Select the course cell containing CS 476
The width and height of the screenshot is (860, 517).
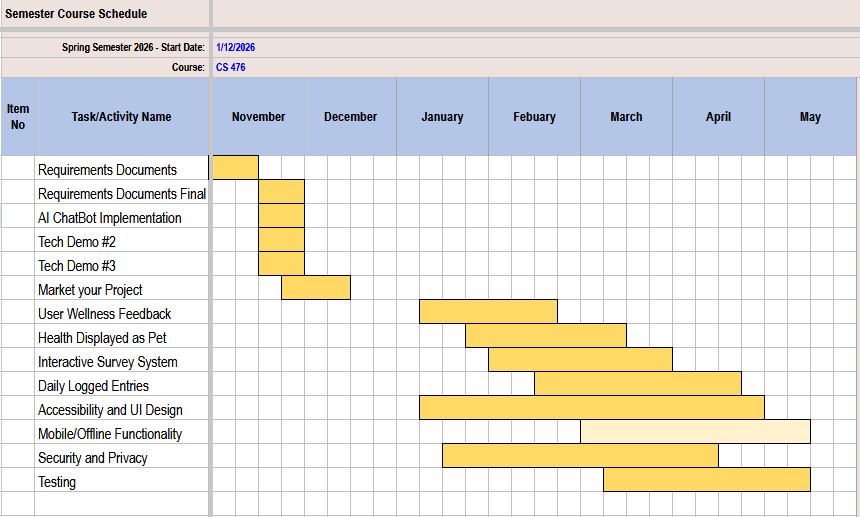pyautogui.click(x=231, y=67)
